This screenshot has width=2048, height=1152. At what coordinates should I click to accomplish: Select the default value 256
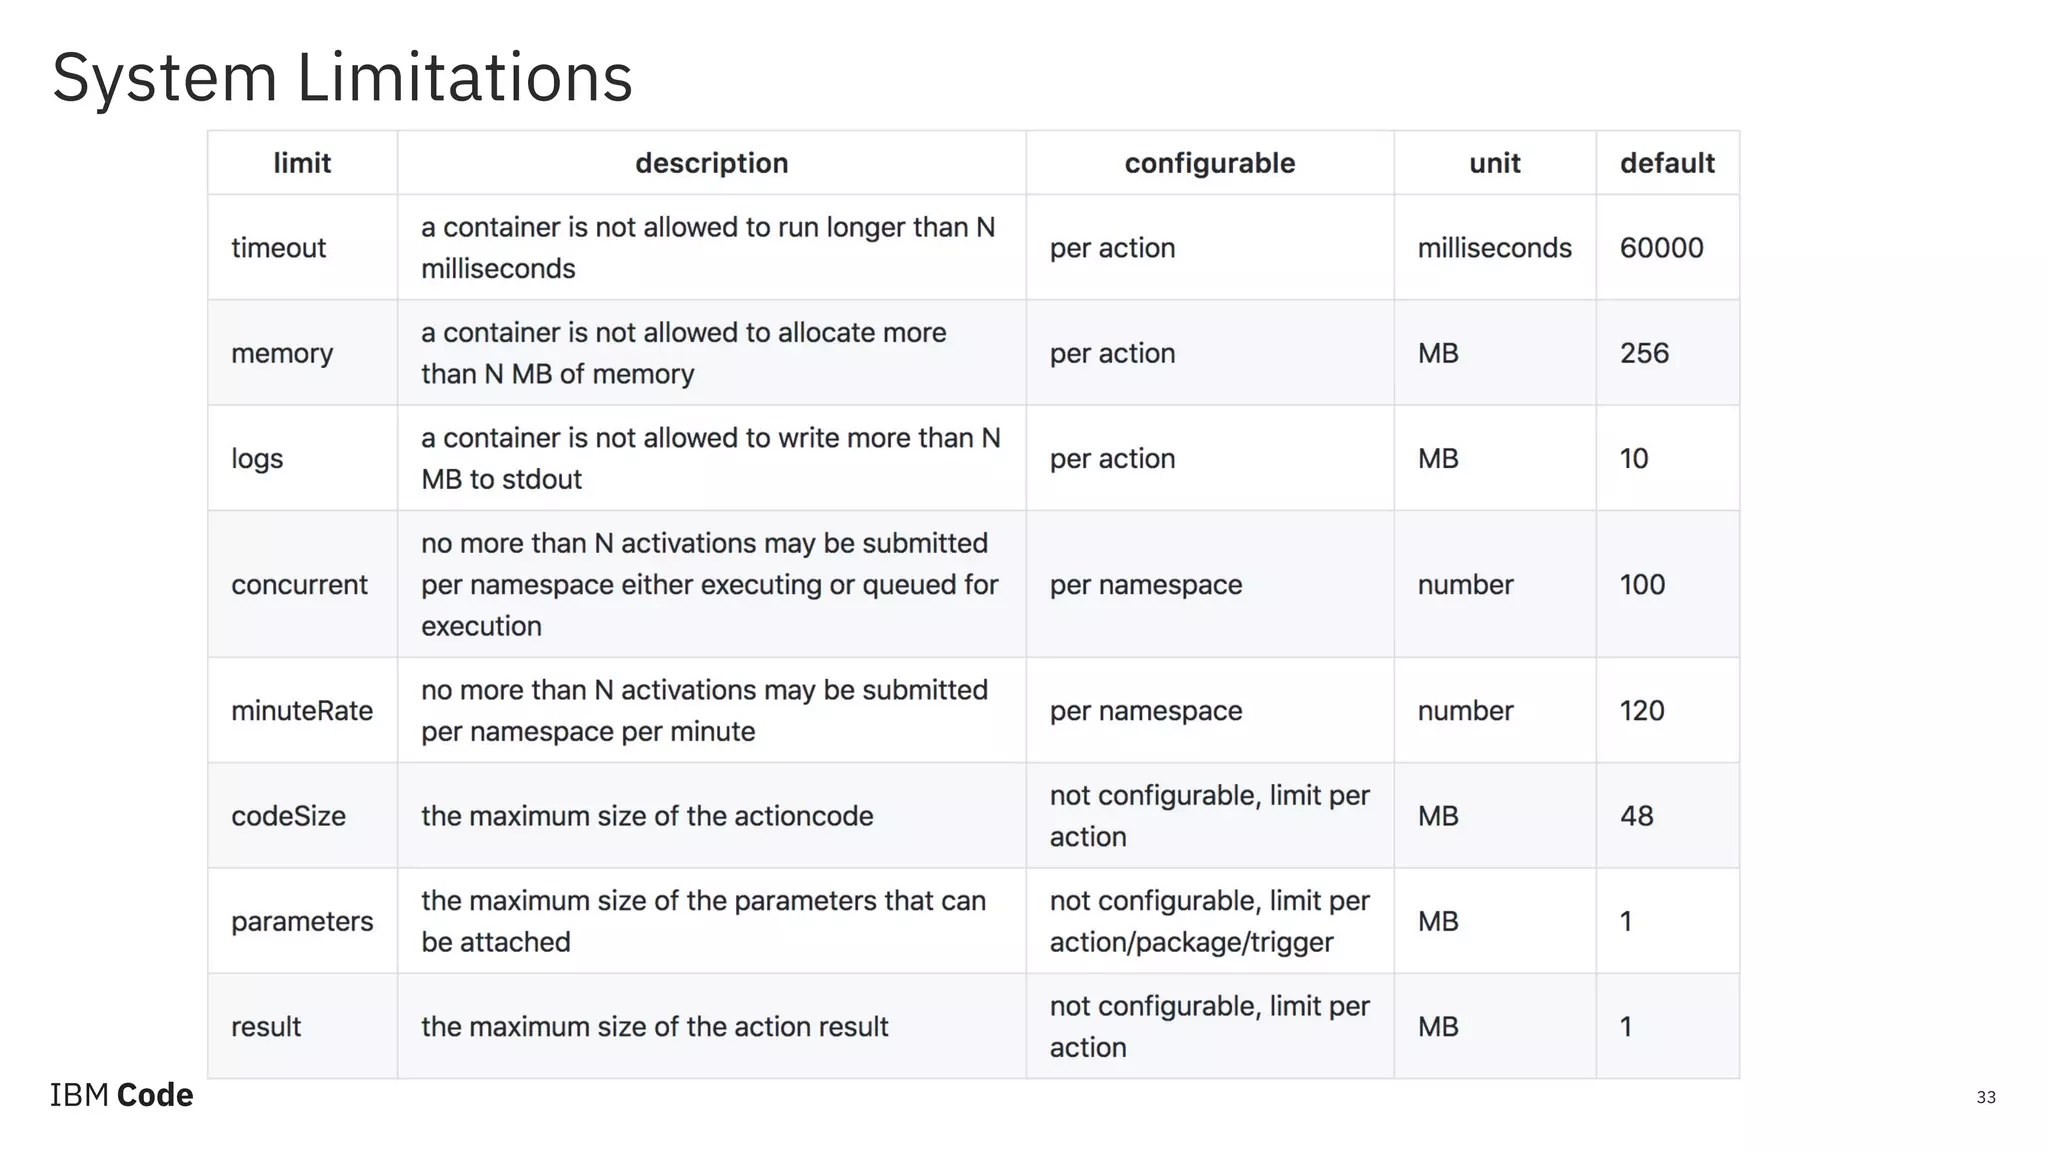coord(1644,353)
